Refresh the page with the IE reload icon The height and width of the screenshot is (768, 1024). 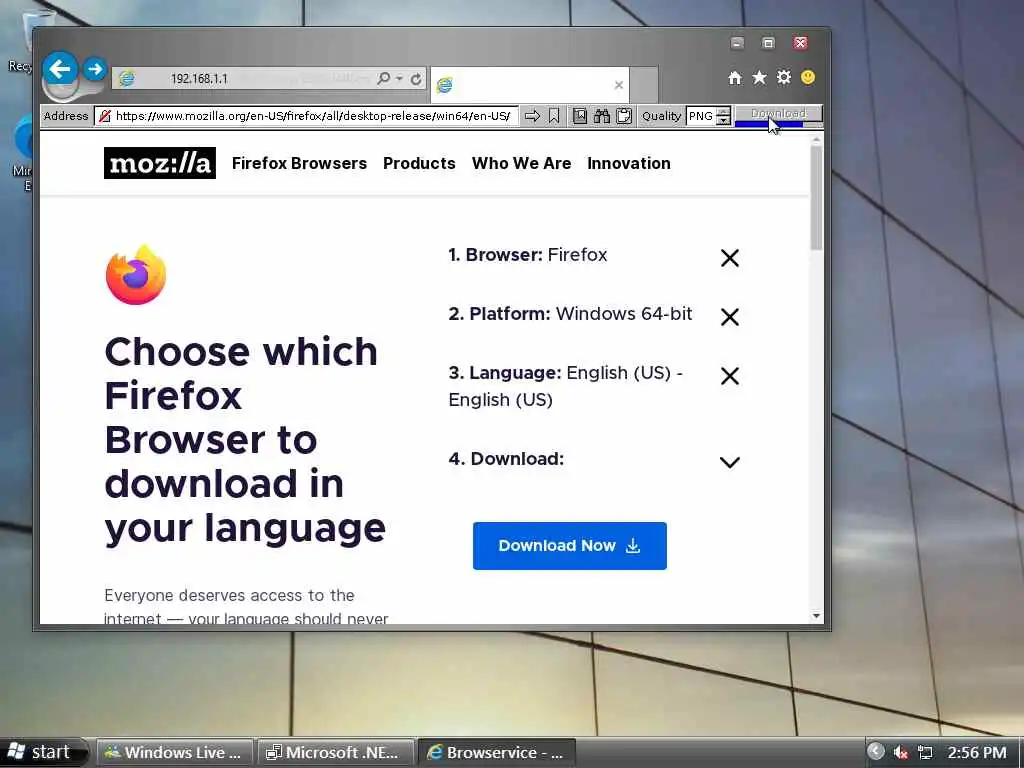pos(416,79)
